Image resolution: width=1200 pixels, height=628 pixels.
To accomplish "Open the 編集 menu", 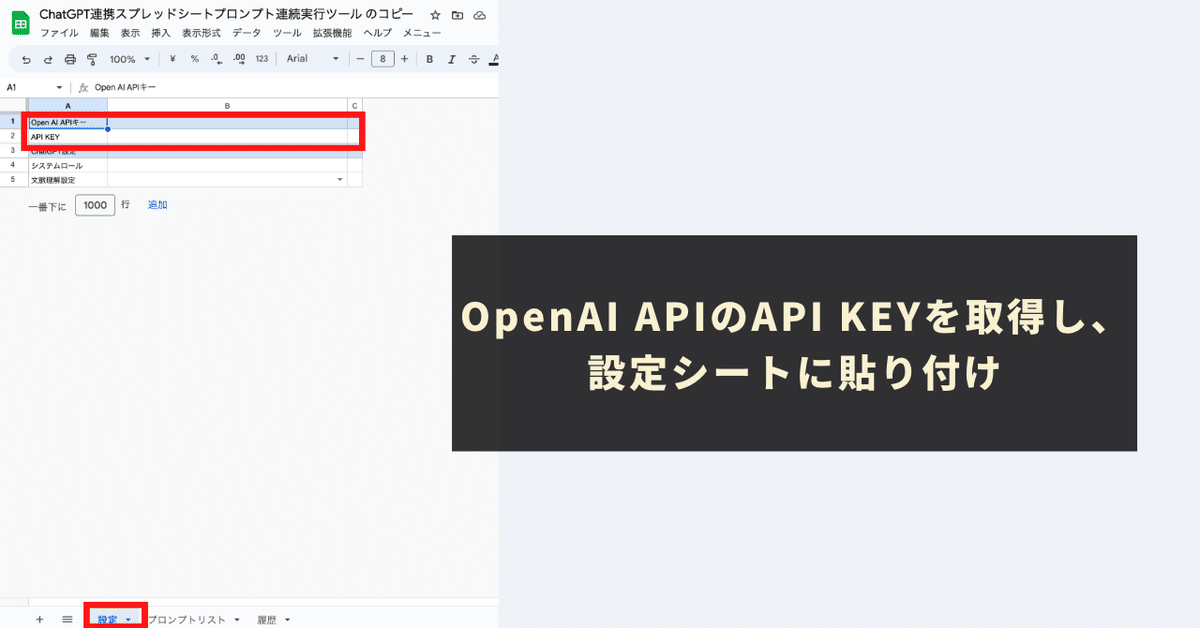I will [99, 33].
